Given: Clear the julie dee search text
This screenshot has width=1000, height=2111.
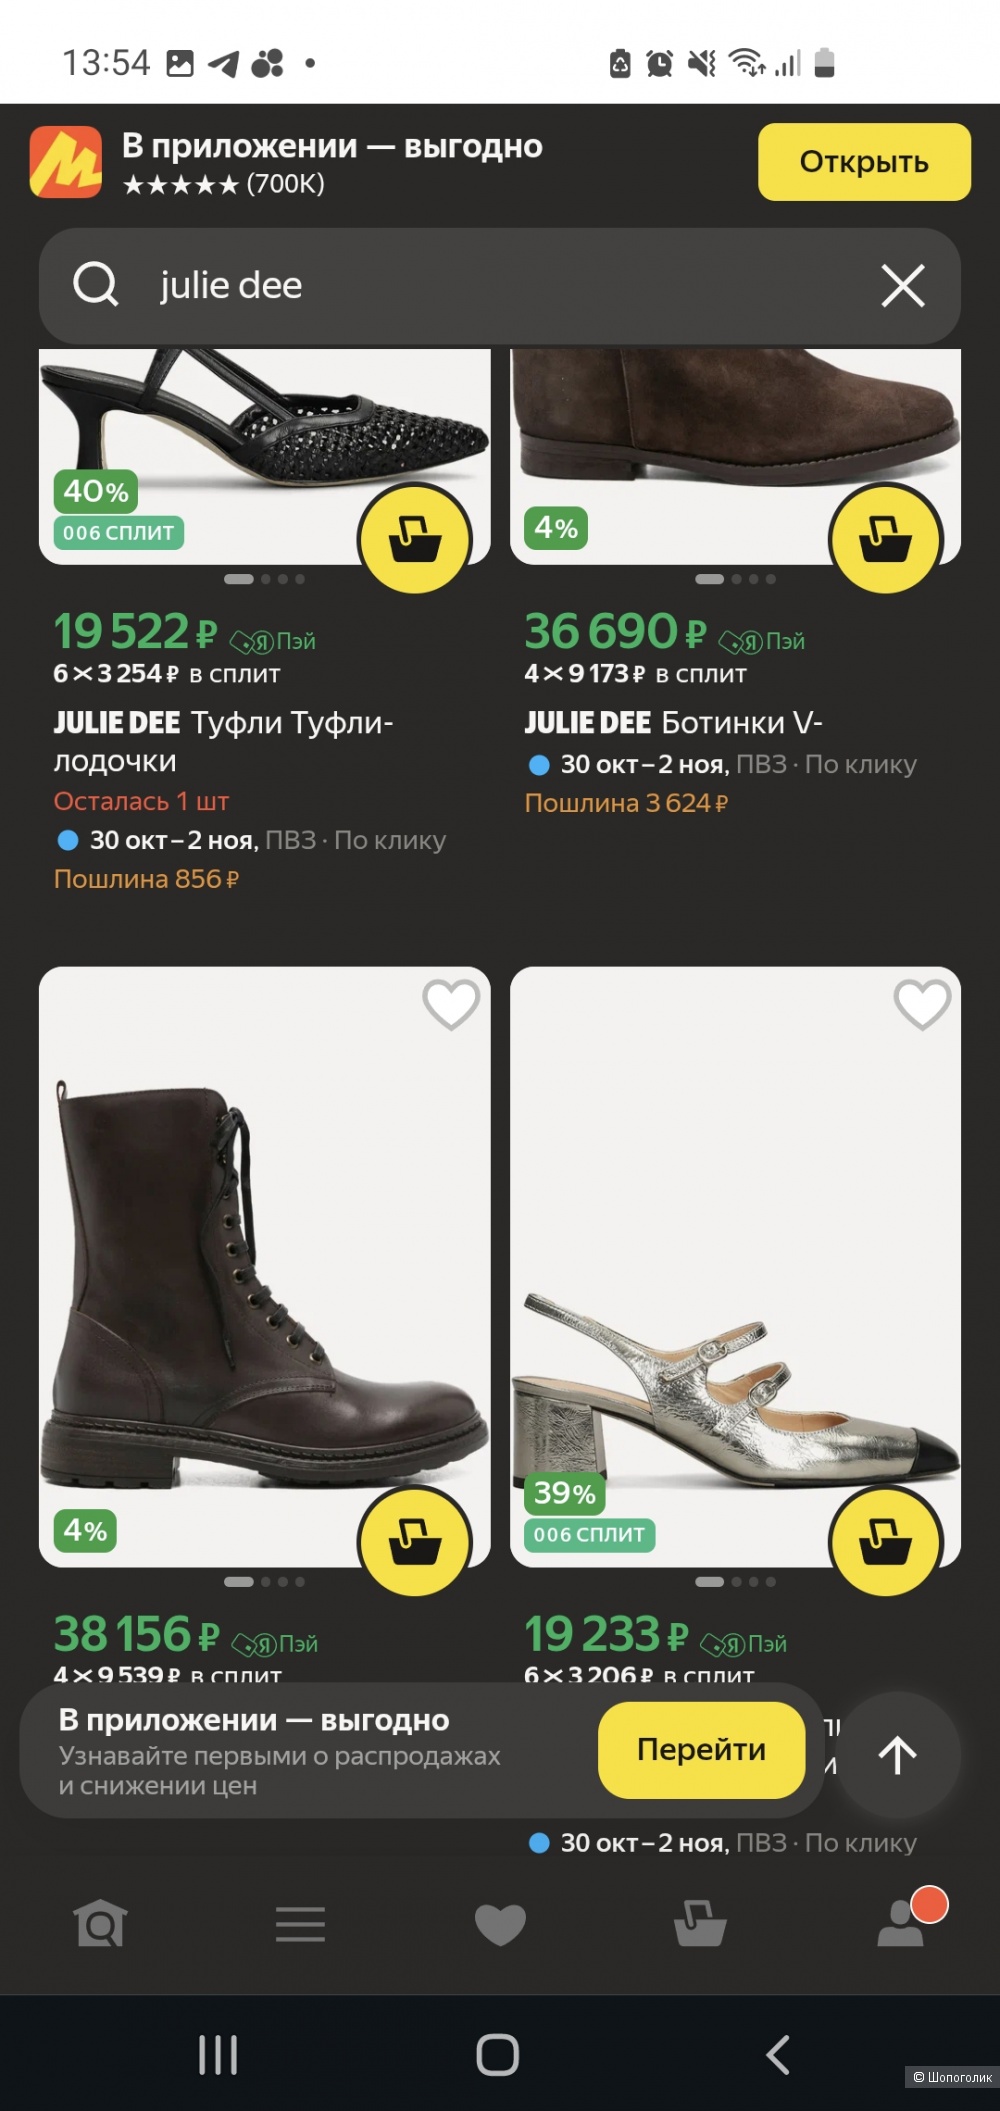Looking at the screenshot, I should point(902,286).
